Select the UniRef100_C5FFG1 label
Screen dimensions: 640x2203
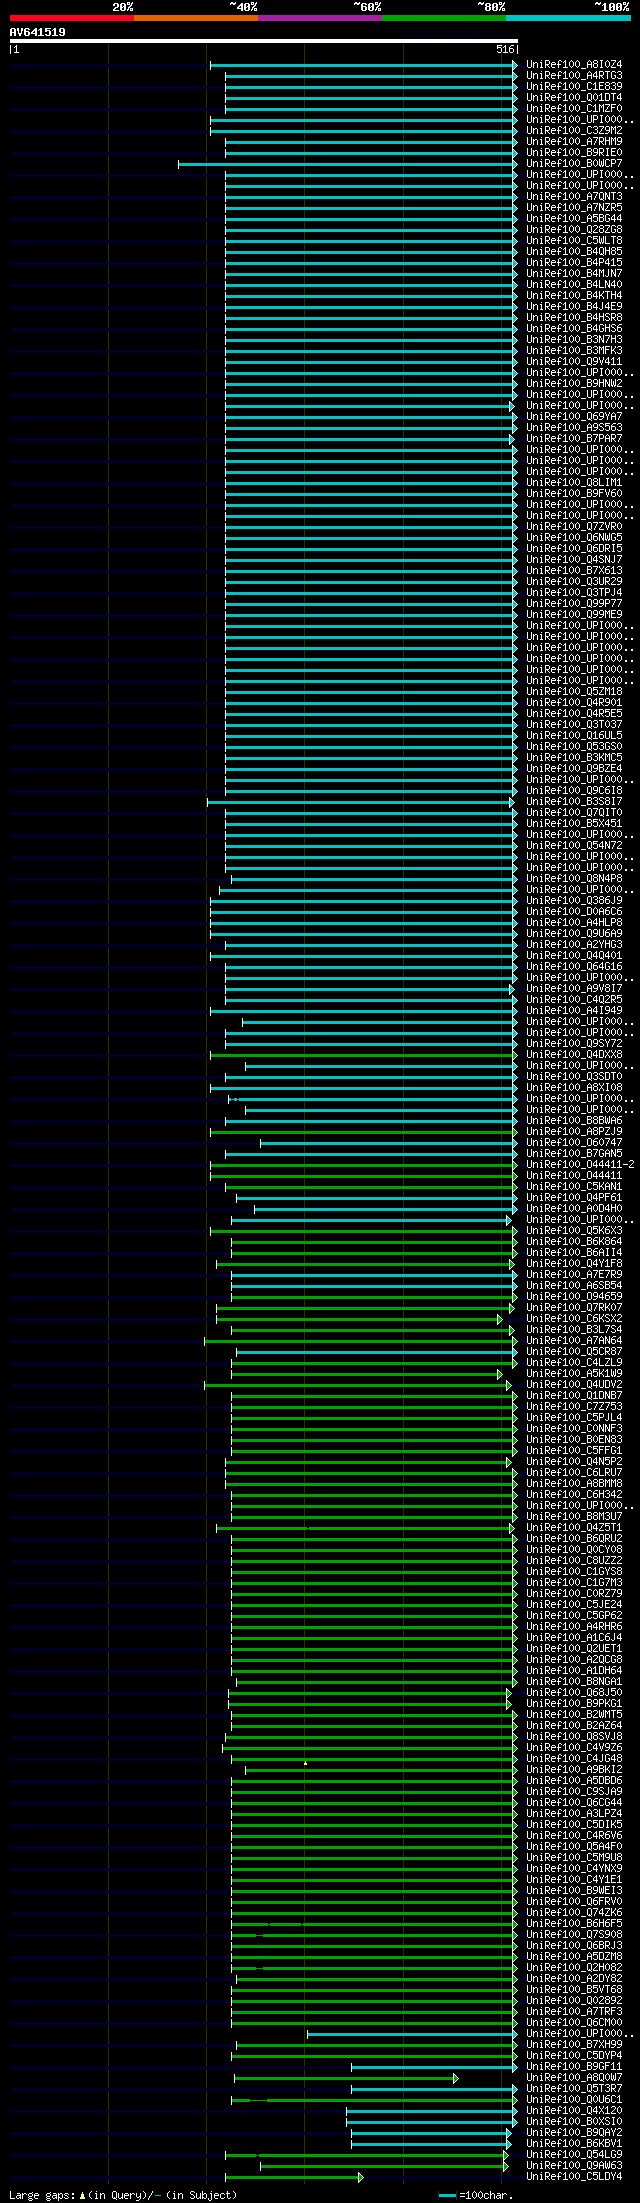click(574, 1450)
